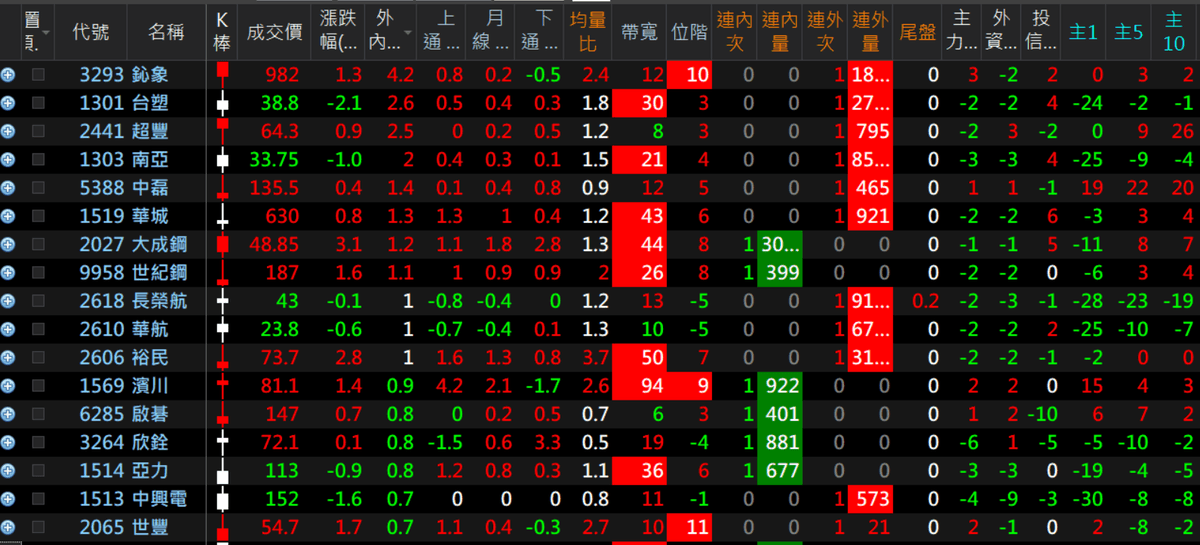Tick the checkbox for row 1519 華城
The height and width of the screenshot is (545, 1200).
(38, 215)
